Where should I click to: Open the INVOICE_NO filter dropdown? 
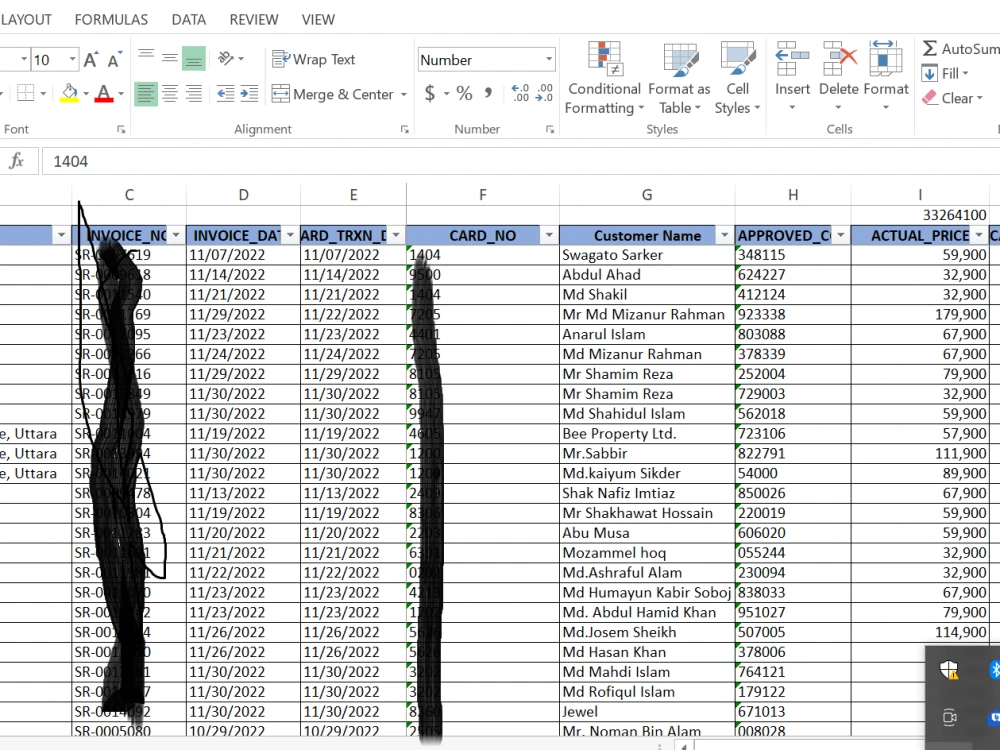point(176,235)
